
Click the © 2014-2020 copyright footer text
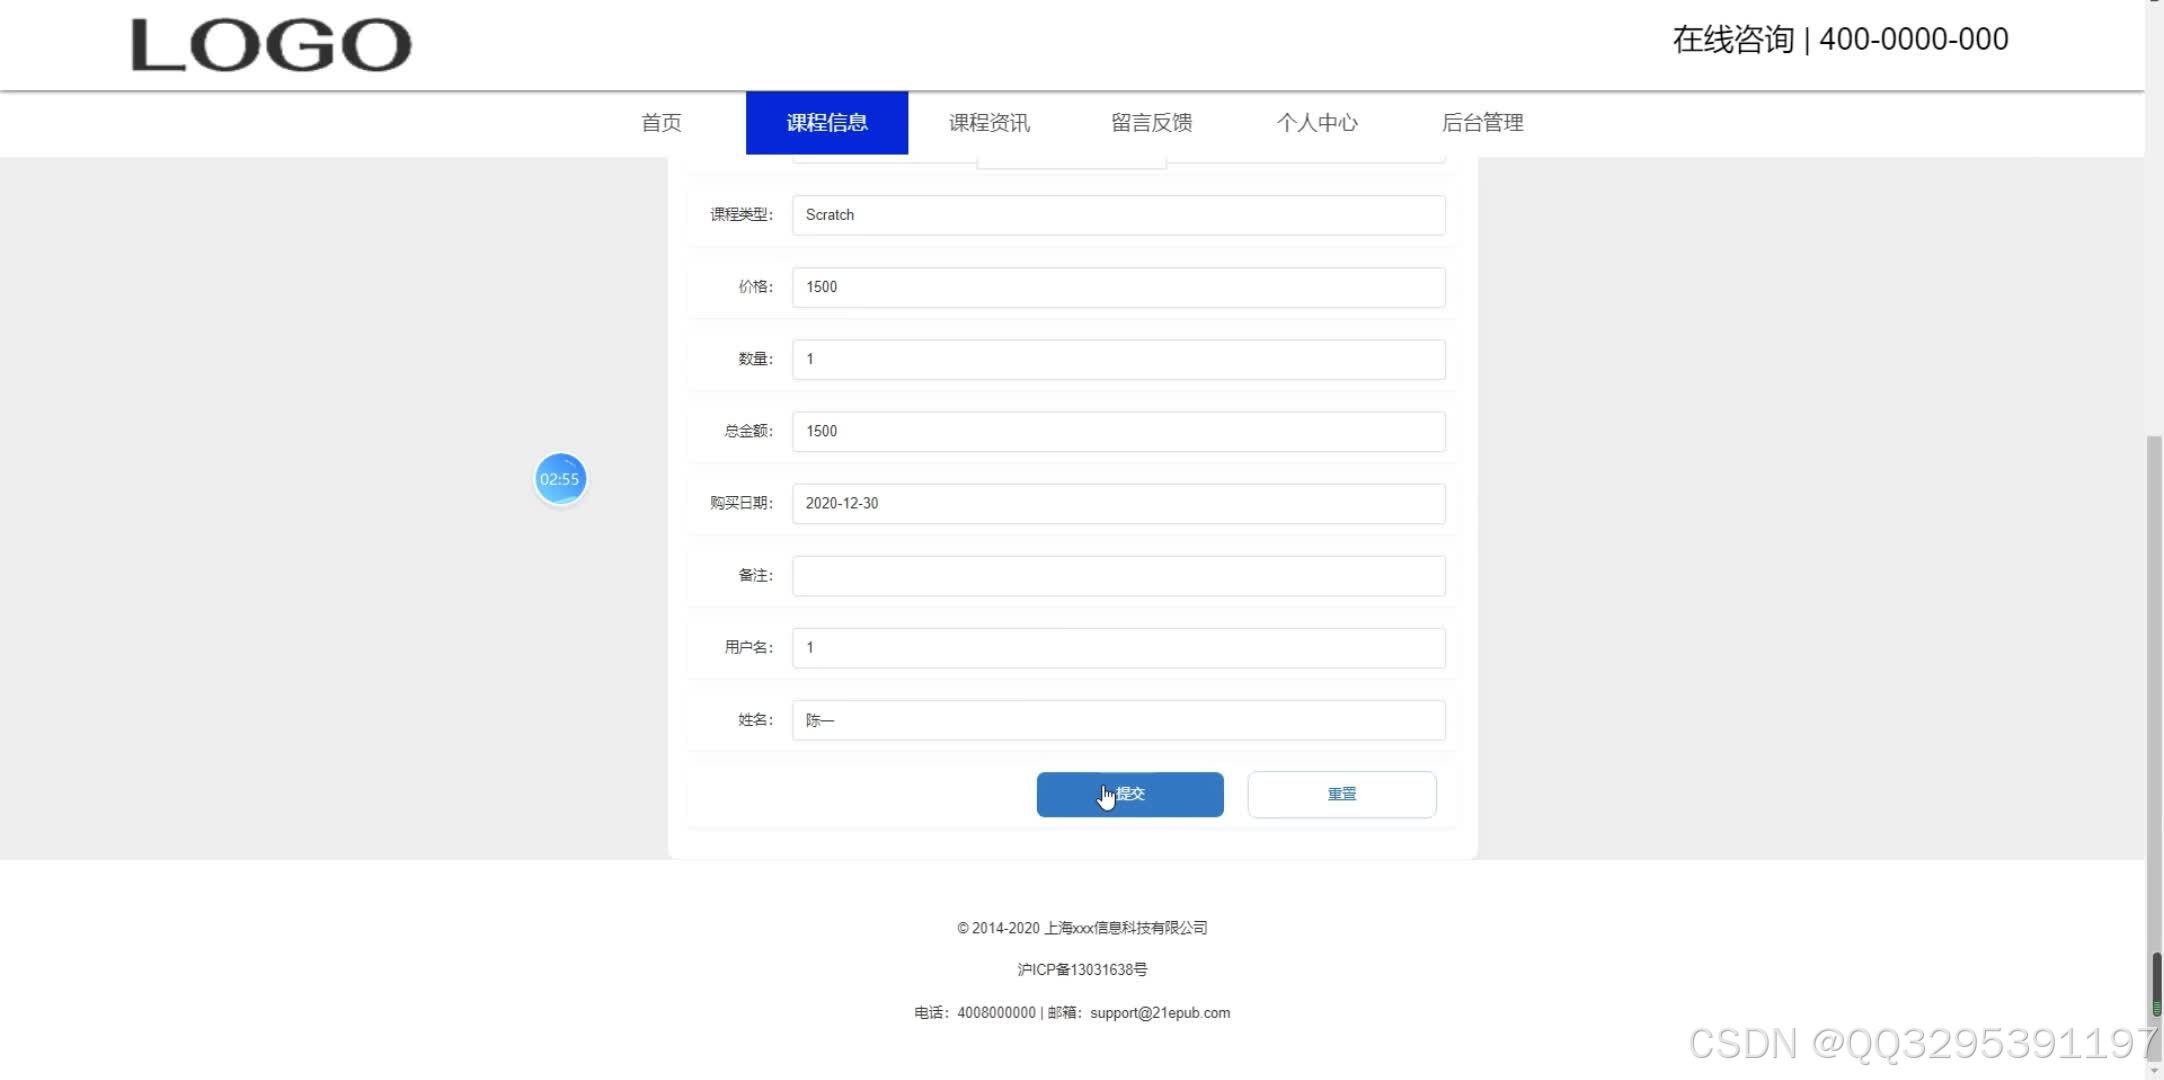[1082, 928]
